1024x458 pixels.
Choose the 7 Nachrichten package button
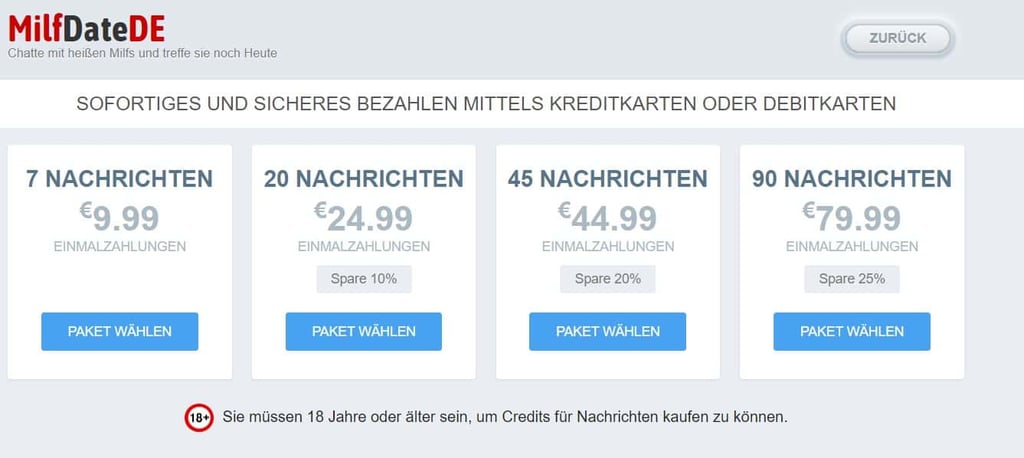click(120, 331)
